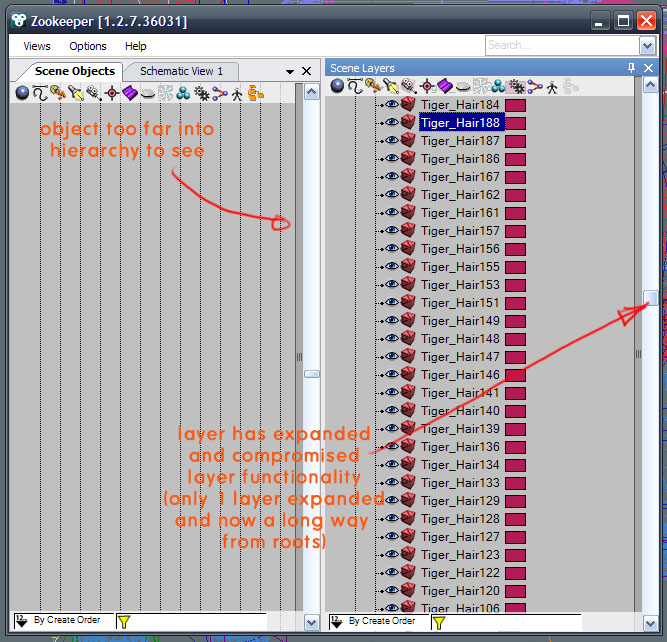The width and height of the screenshot is (667, 642).
Task: Select the Tiger_Hair155 item
Action: [460, 267]
